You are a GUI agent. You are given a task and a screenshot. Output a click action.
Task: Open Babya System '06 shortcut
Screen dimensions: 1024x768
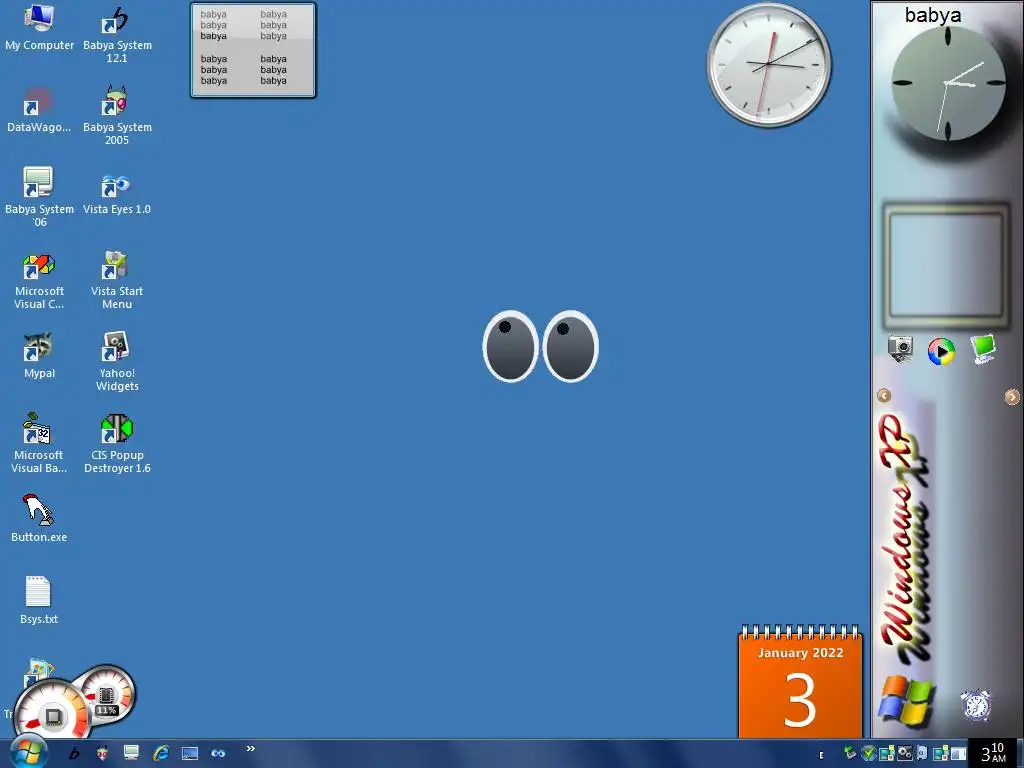point(39,197)
